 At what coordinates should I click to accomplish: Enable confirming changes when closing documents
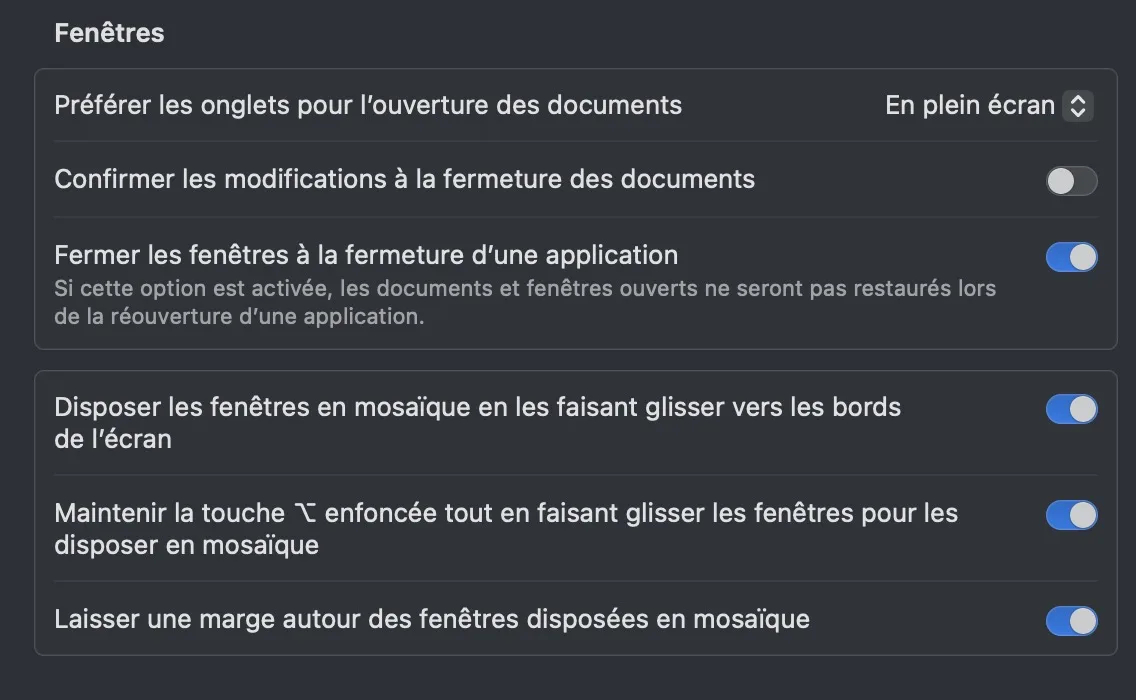coord(1071,181)
